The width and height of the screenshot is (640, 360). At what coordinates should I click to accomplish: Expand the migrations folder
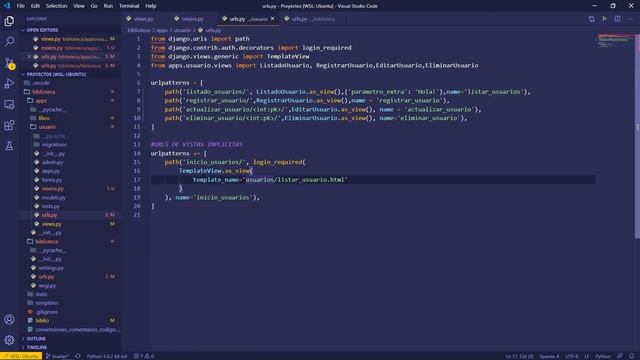(x=54, y=144)
